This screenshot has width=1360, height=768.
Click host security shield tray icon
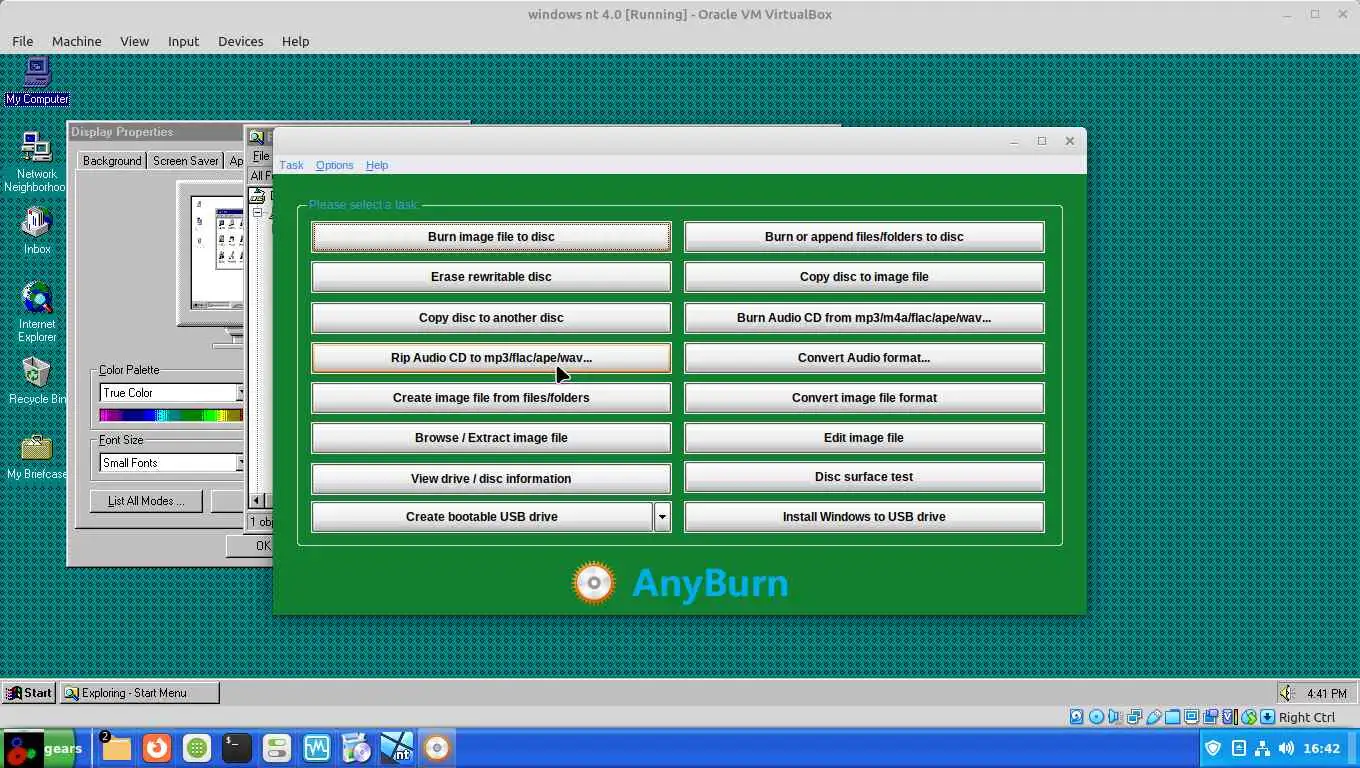(1213, 748)
